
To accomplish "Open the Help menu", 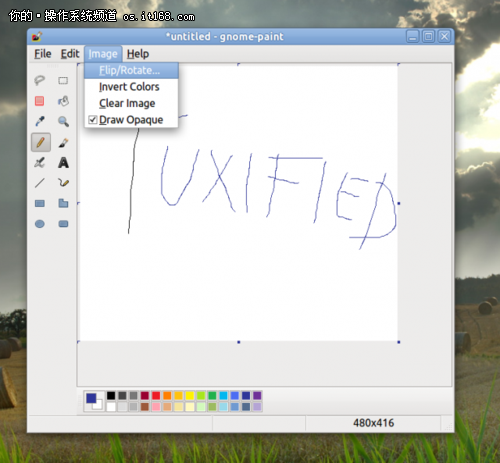I will [x=138, y=54].
